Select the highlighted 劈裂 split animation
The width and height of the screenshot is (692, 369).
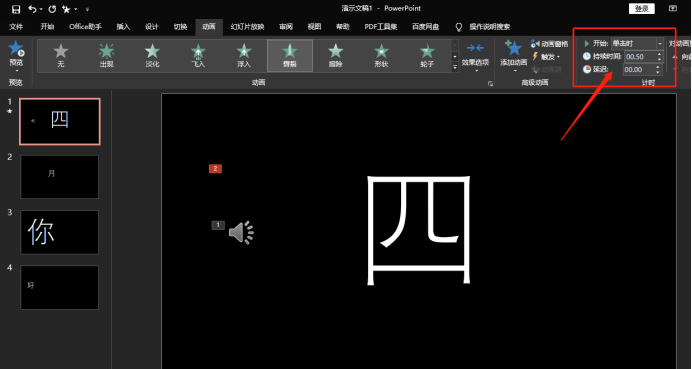click(290, 55)
